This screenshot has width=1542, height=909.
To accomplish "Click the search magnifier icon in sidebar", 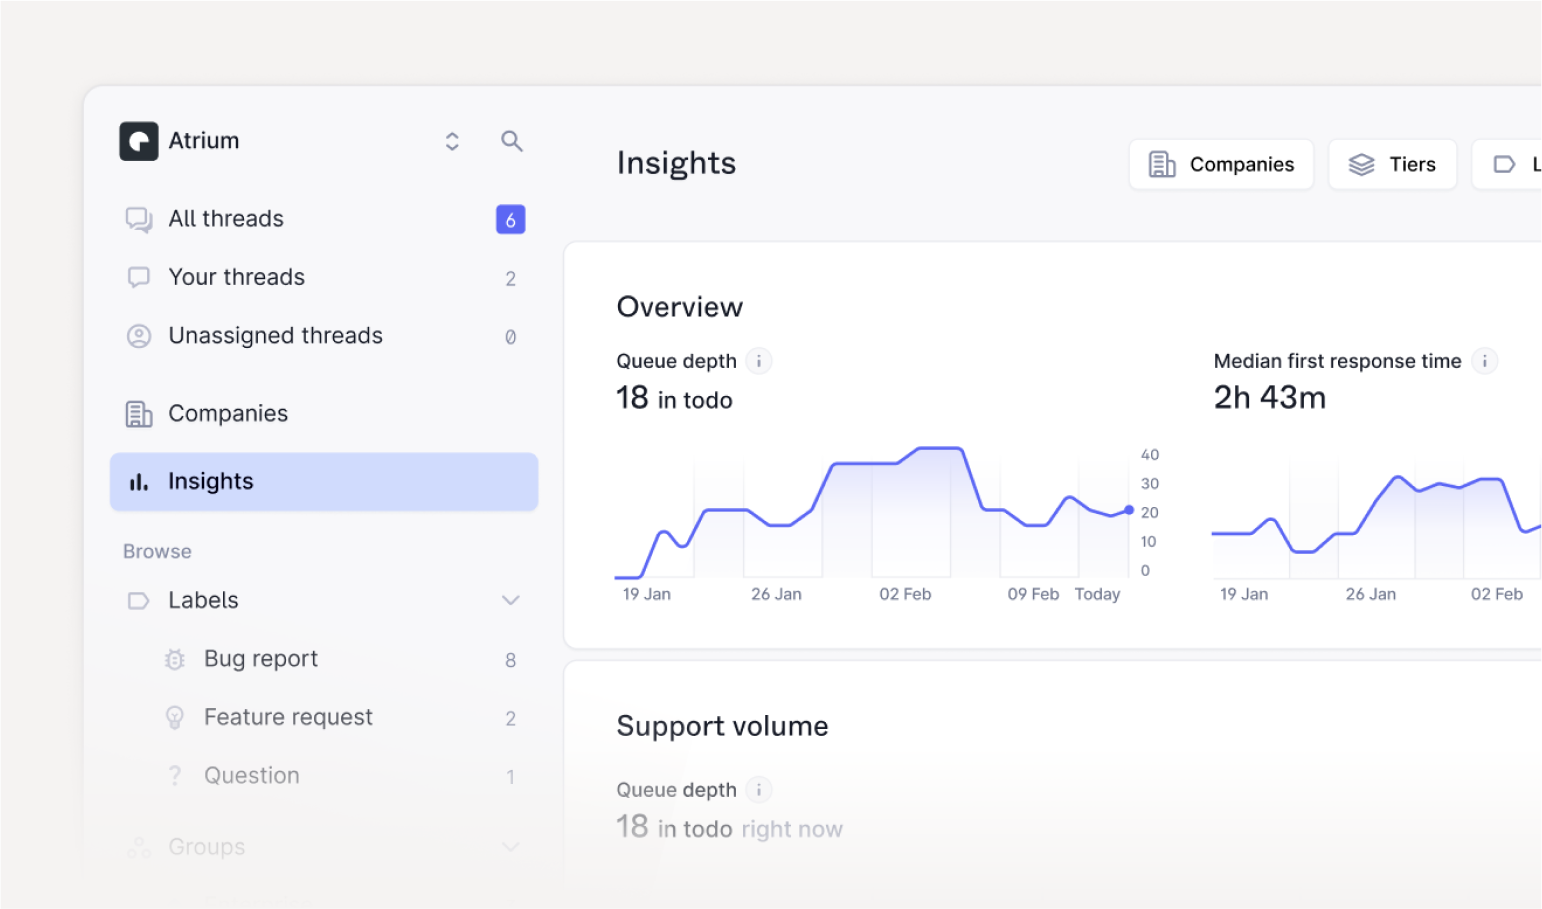I will pyautogui.click(x=511, y=141).
